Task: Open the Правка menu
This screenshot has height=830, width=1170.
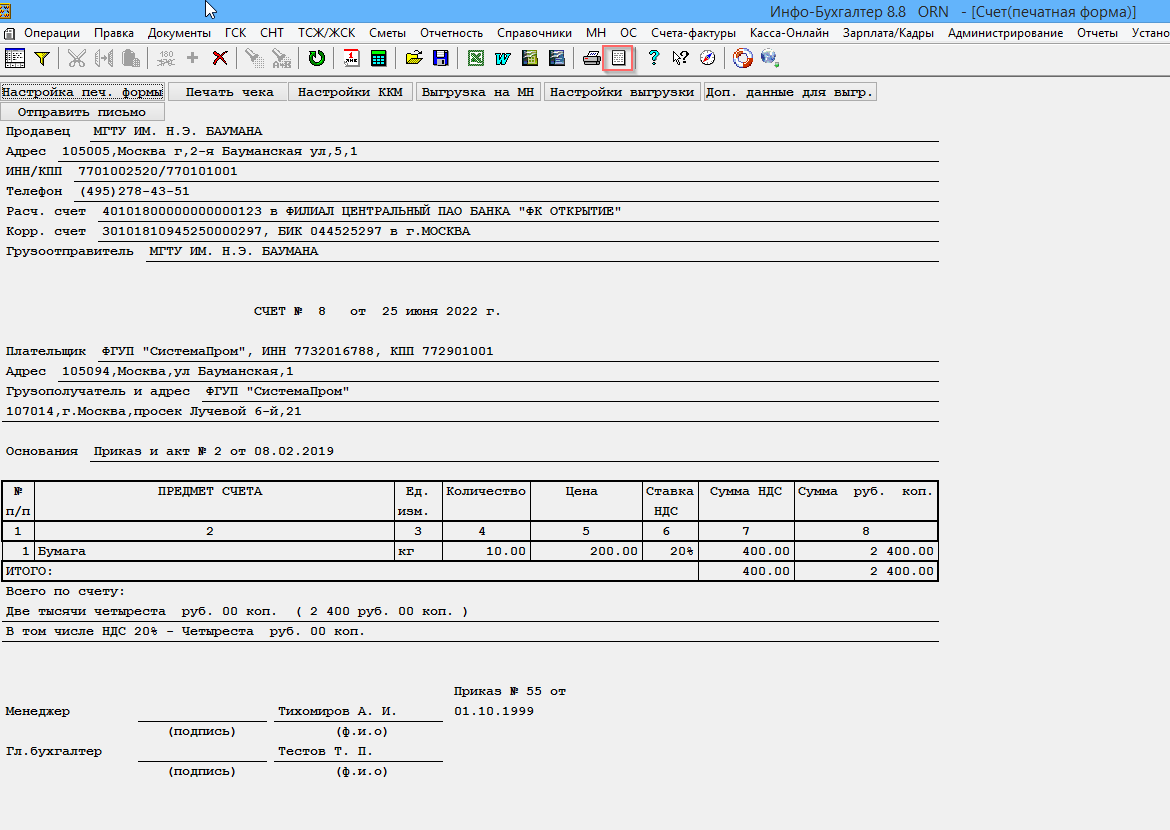Action: [113, 33]
